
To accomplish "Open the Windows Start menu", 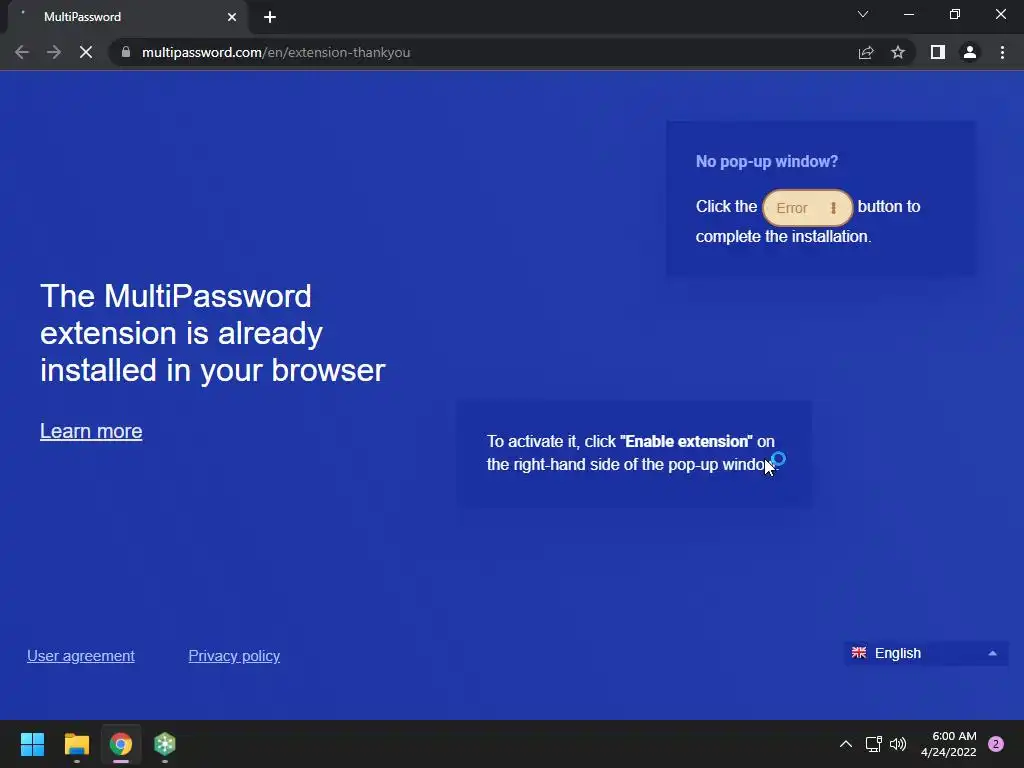I will pyautogui.click(x=32, y=744).
